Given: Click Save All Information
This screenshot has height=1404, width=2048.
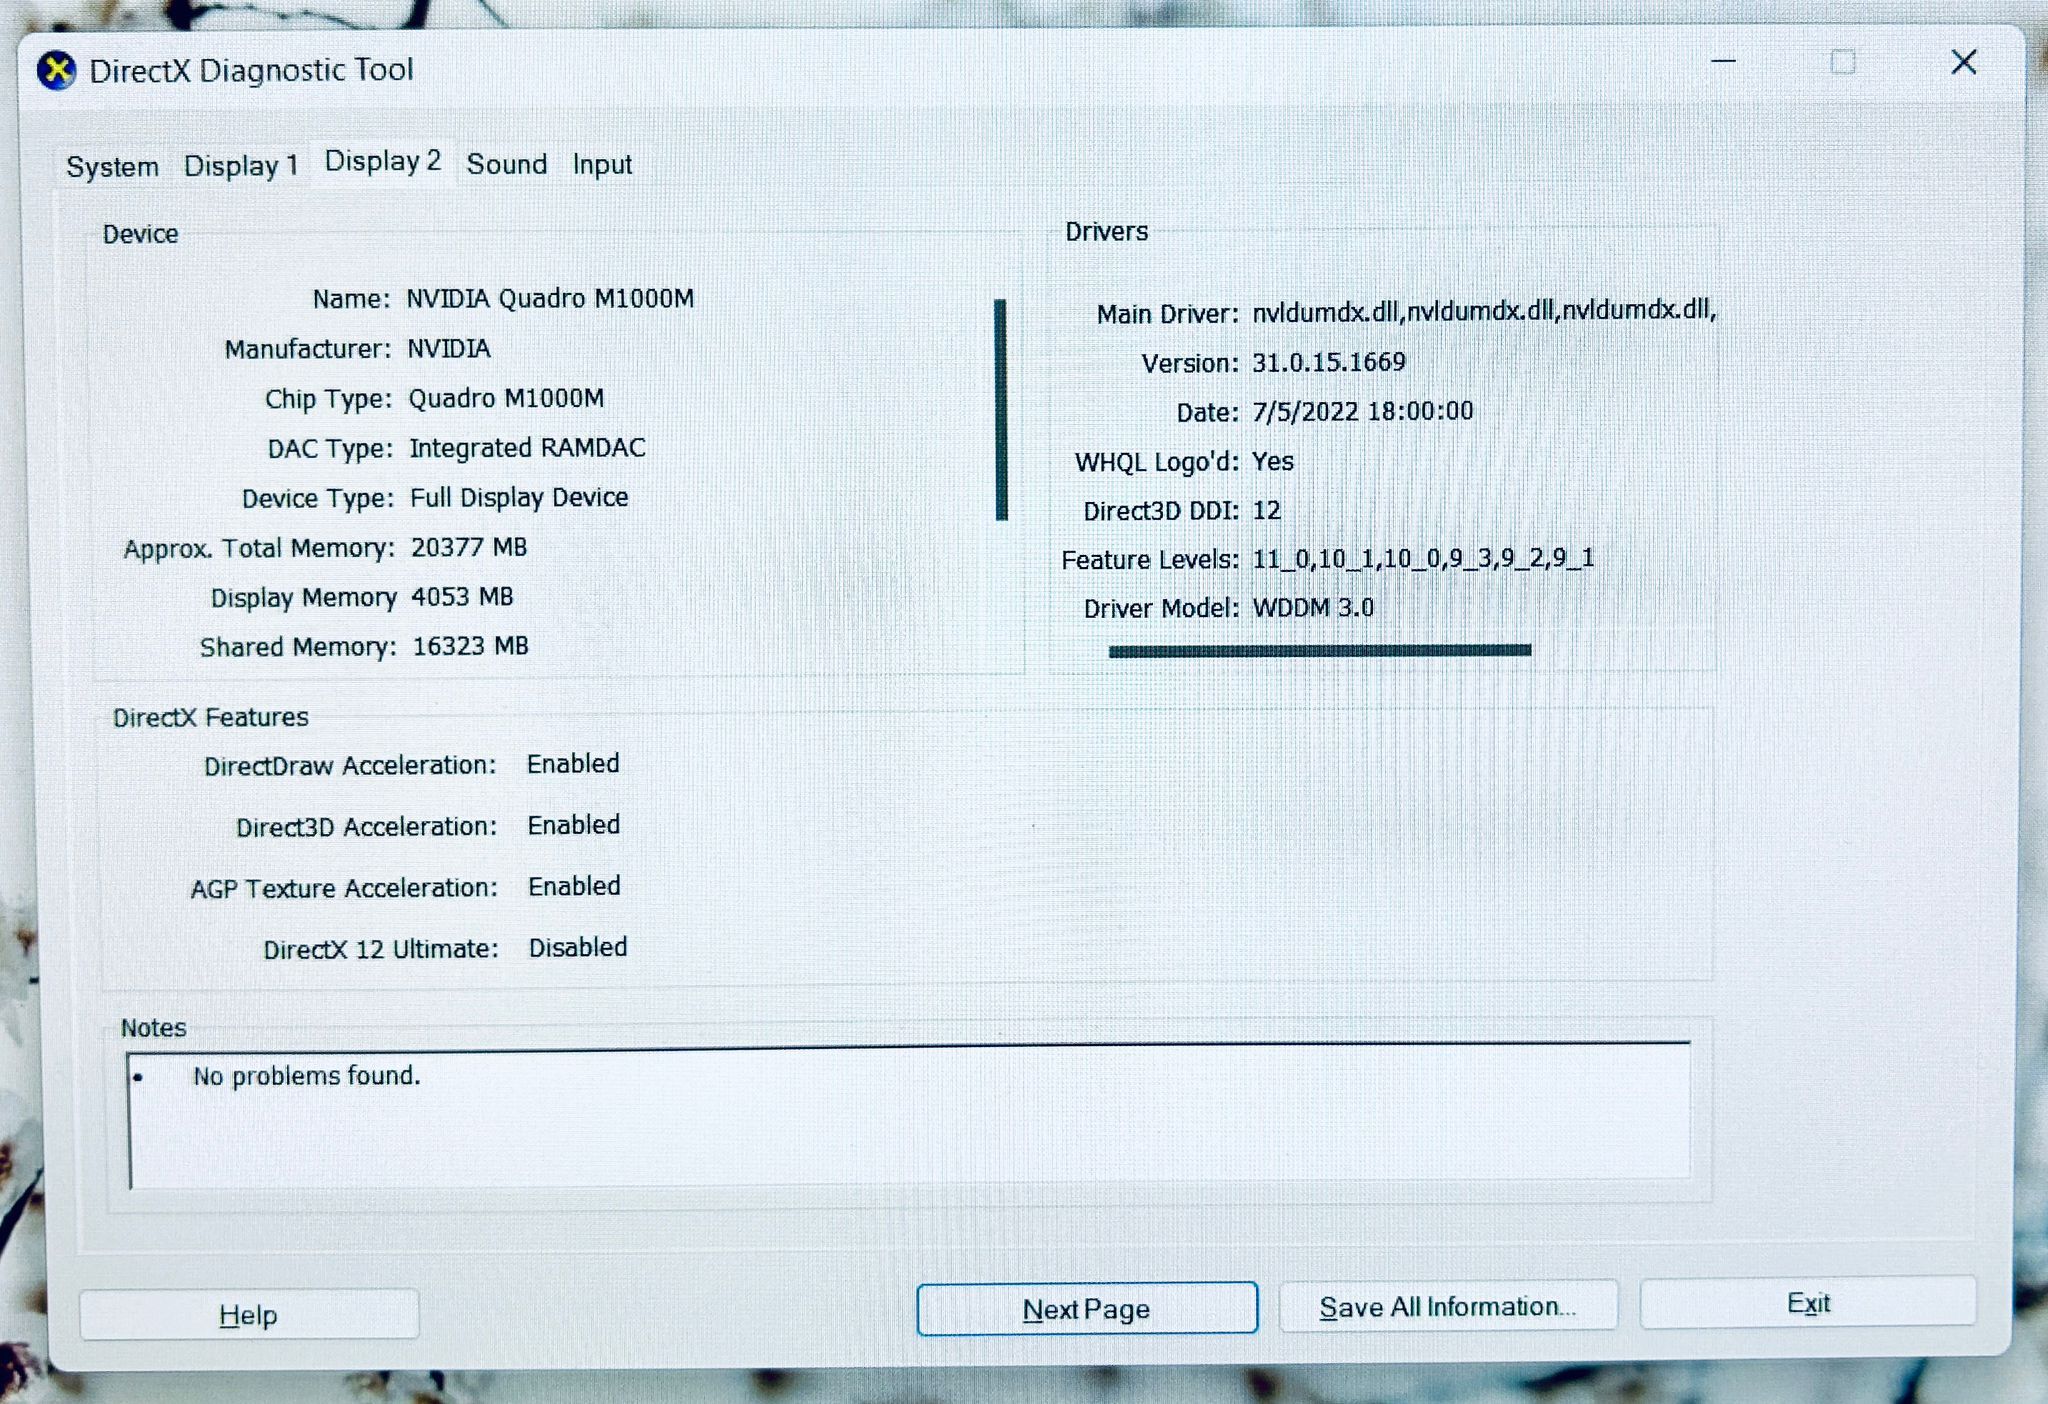Looking at the screenshot, I should [1447, 1306].
